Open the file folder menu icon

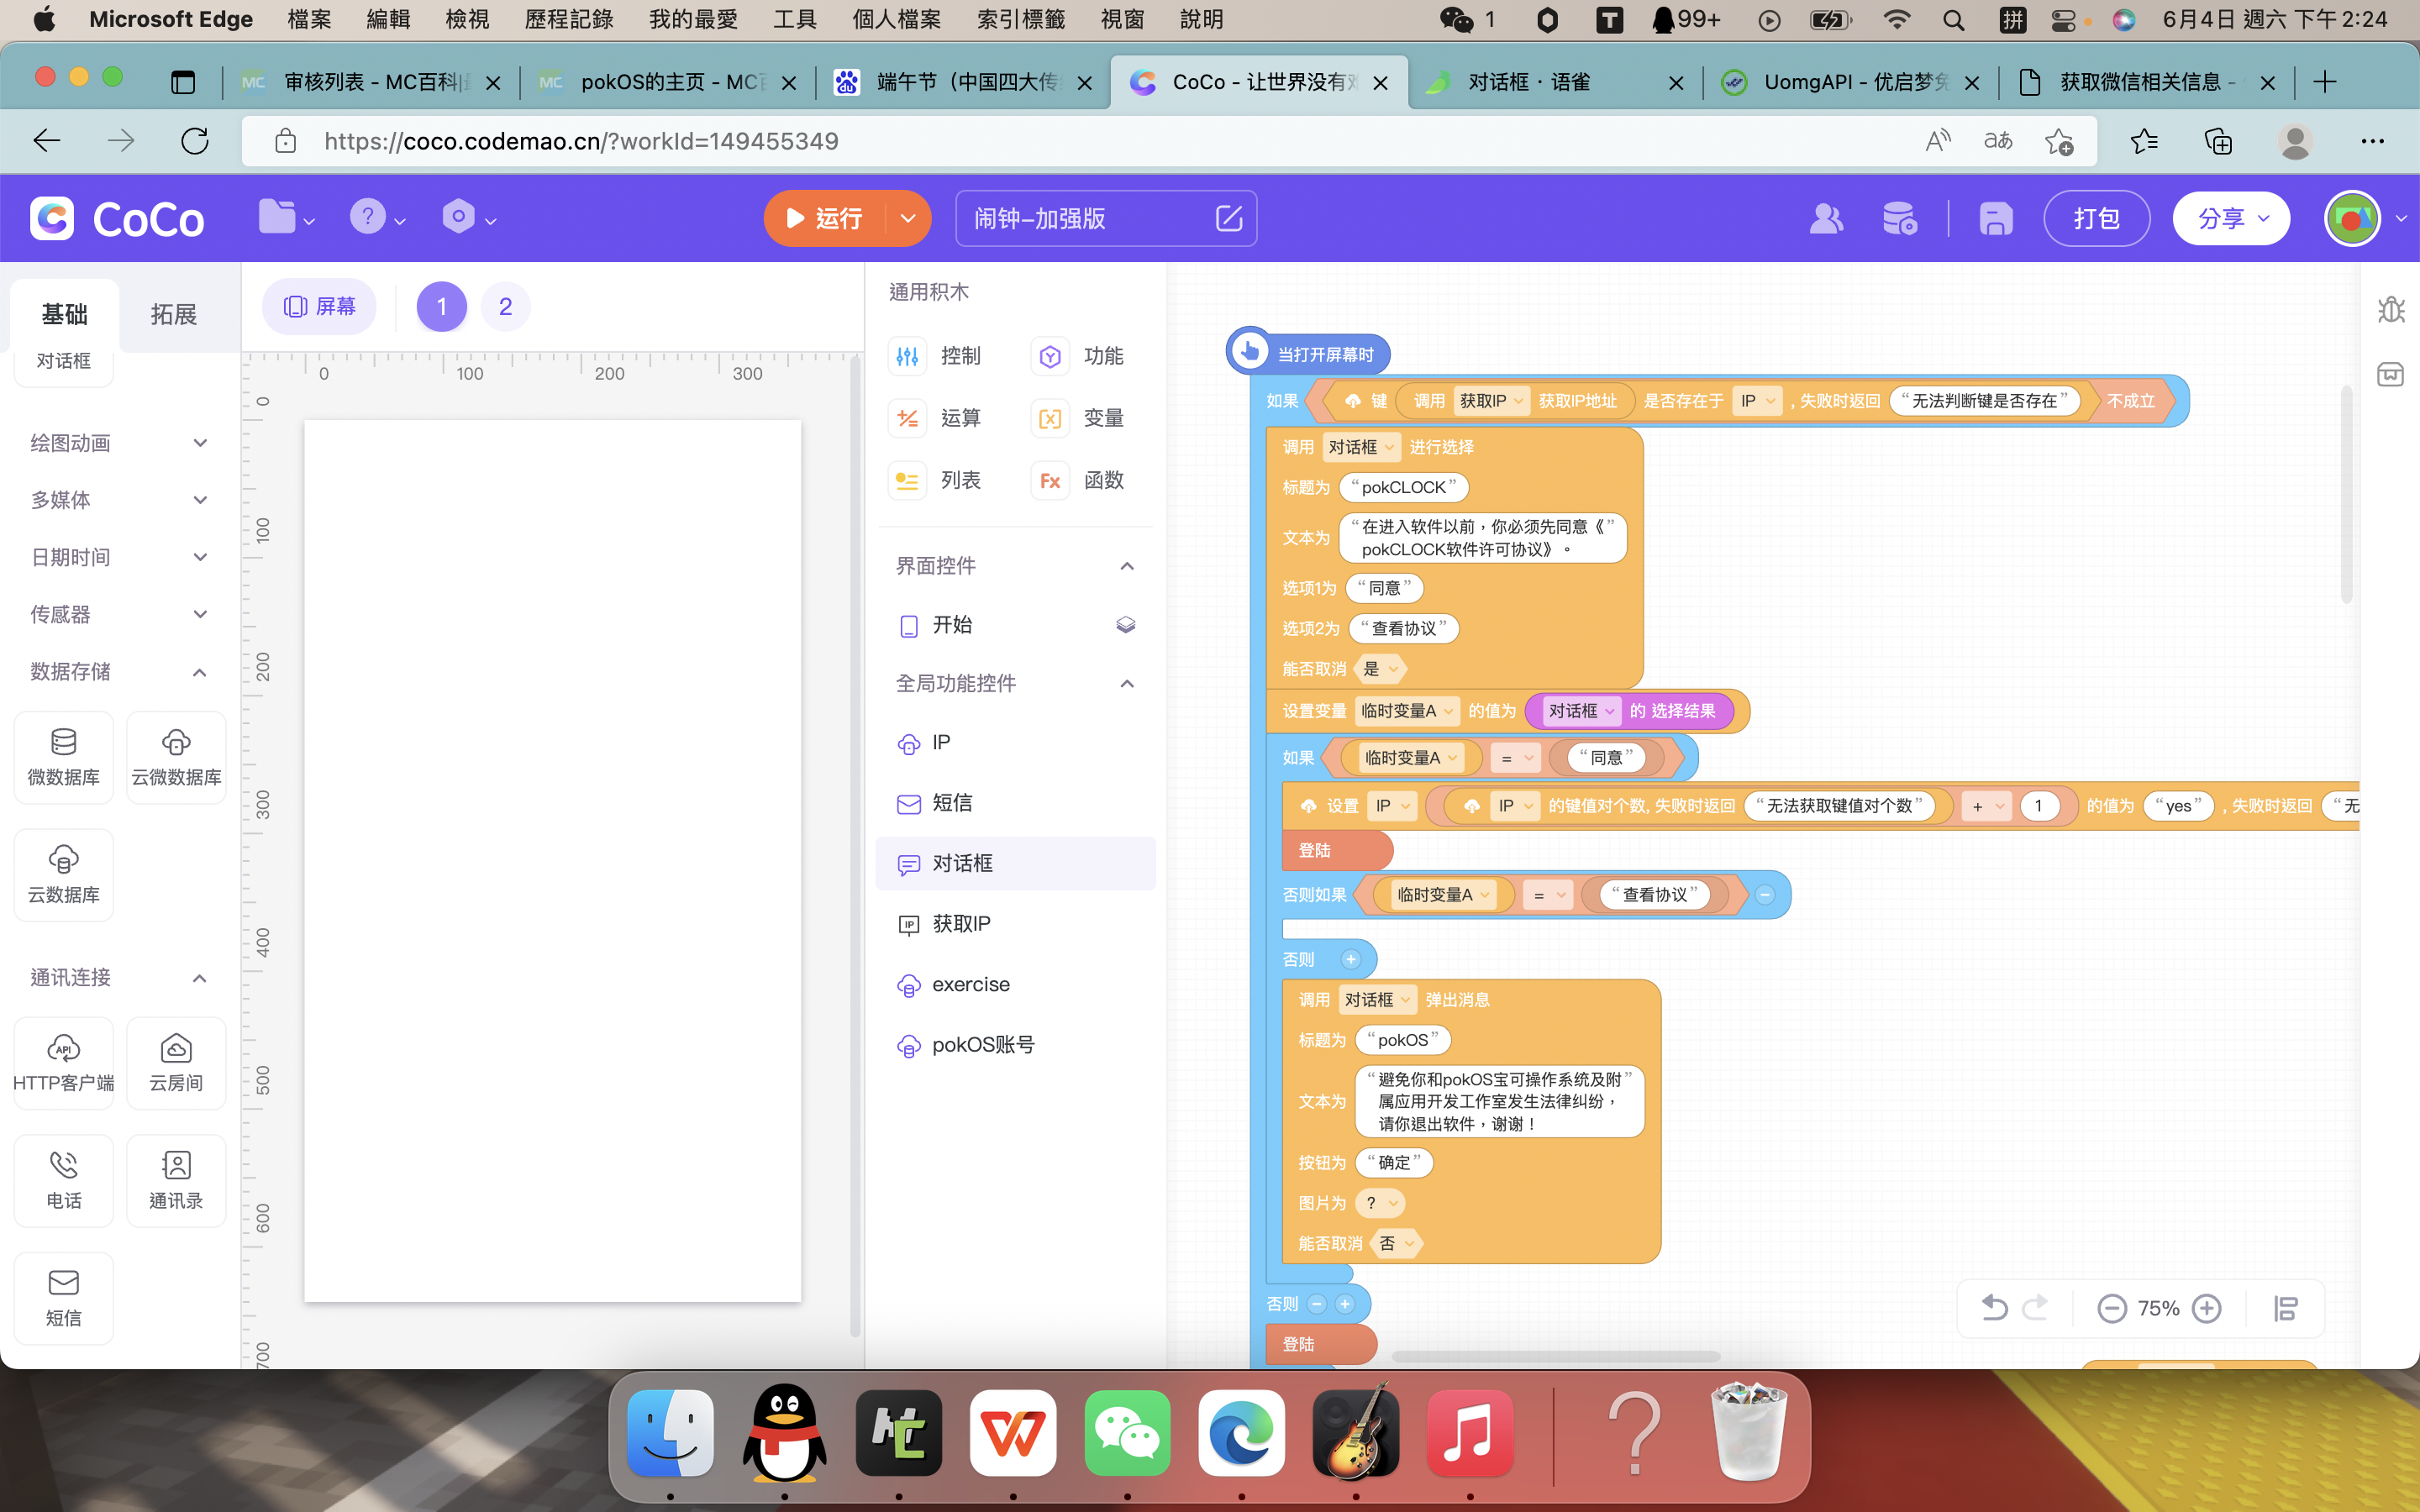(x=286, y=217)
